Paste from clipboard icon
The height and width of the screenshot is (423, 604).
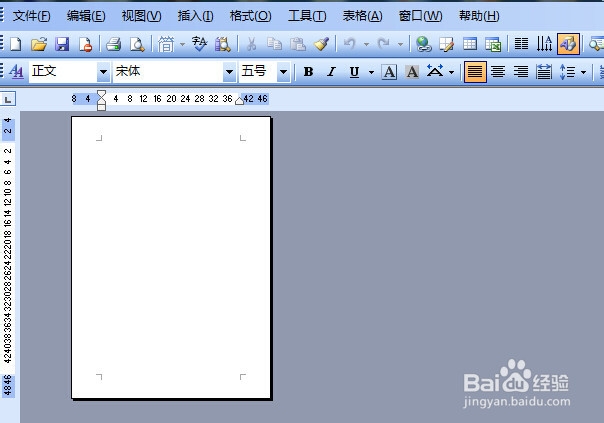coord(298,44)
